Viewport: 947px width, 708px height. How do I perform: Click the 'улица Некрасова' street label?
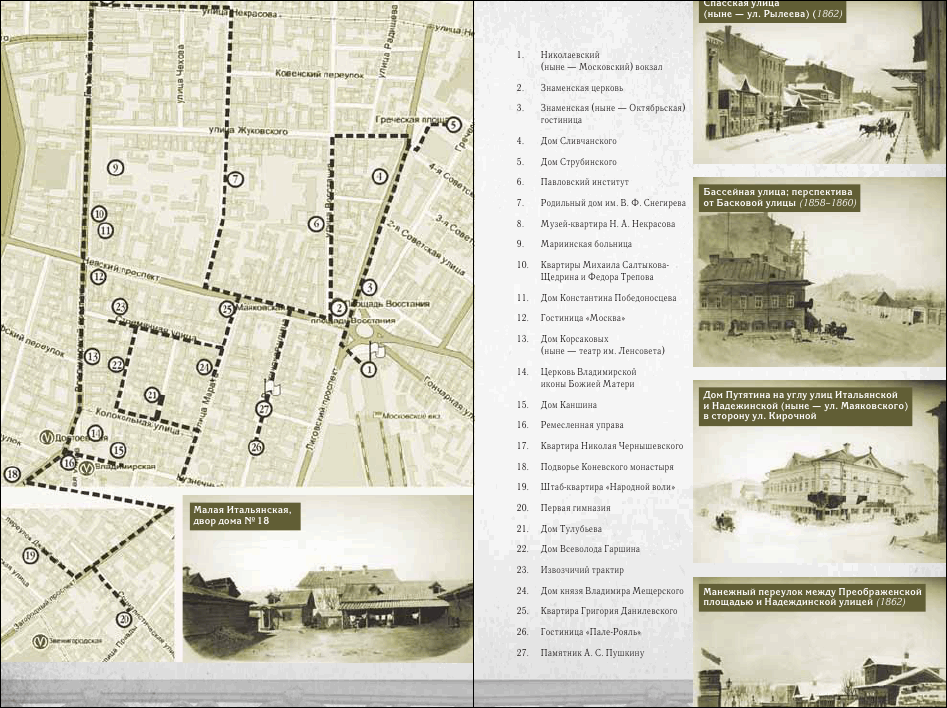(240, 13)
